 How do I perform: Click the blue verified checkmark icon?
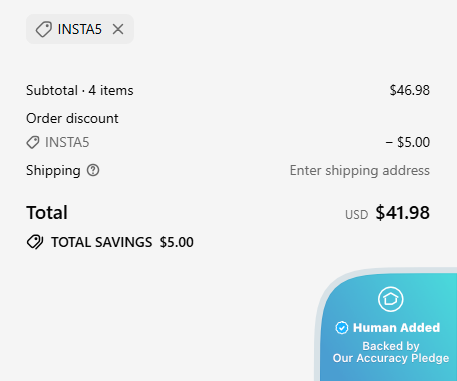pos(342,328)
